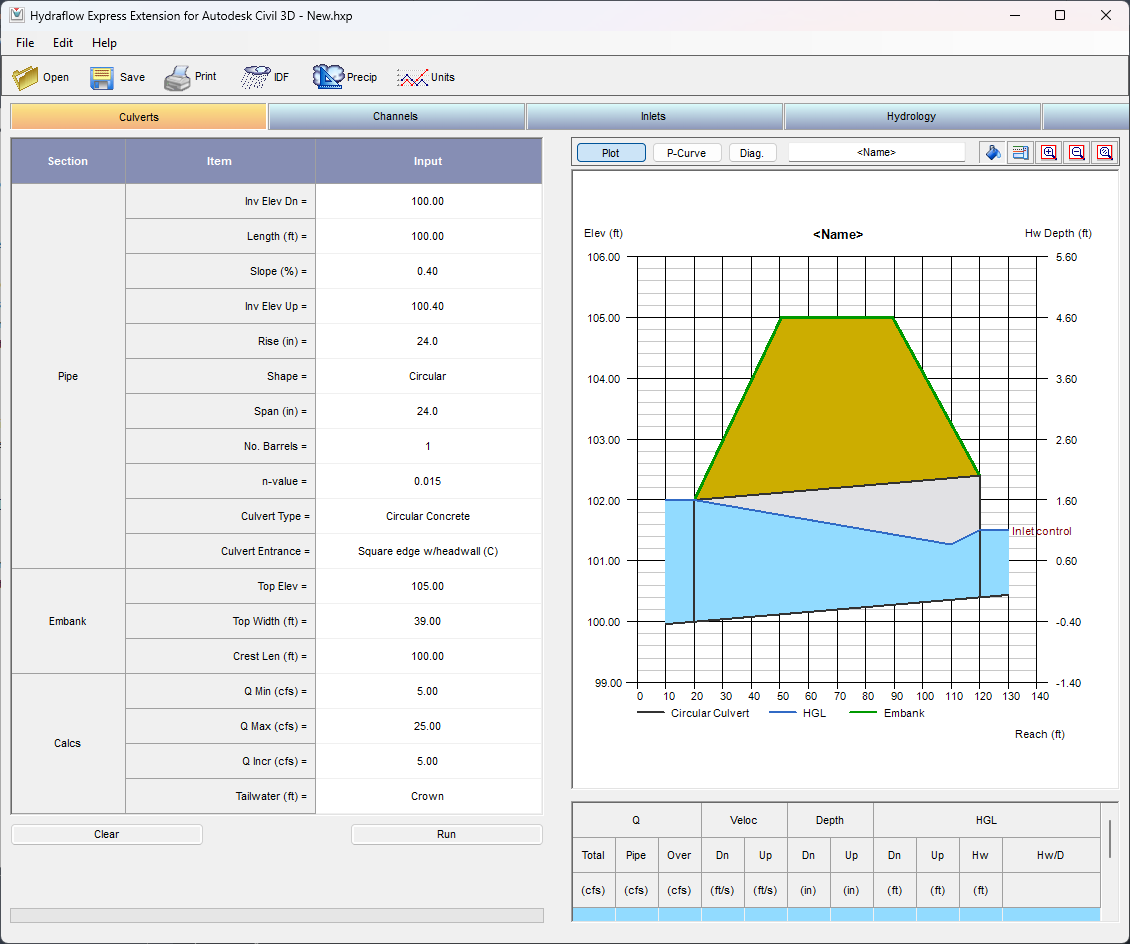1130x944 pixels.
Task: Select the P-Curve view toggle
Action: coord(686,153)
